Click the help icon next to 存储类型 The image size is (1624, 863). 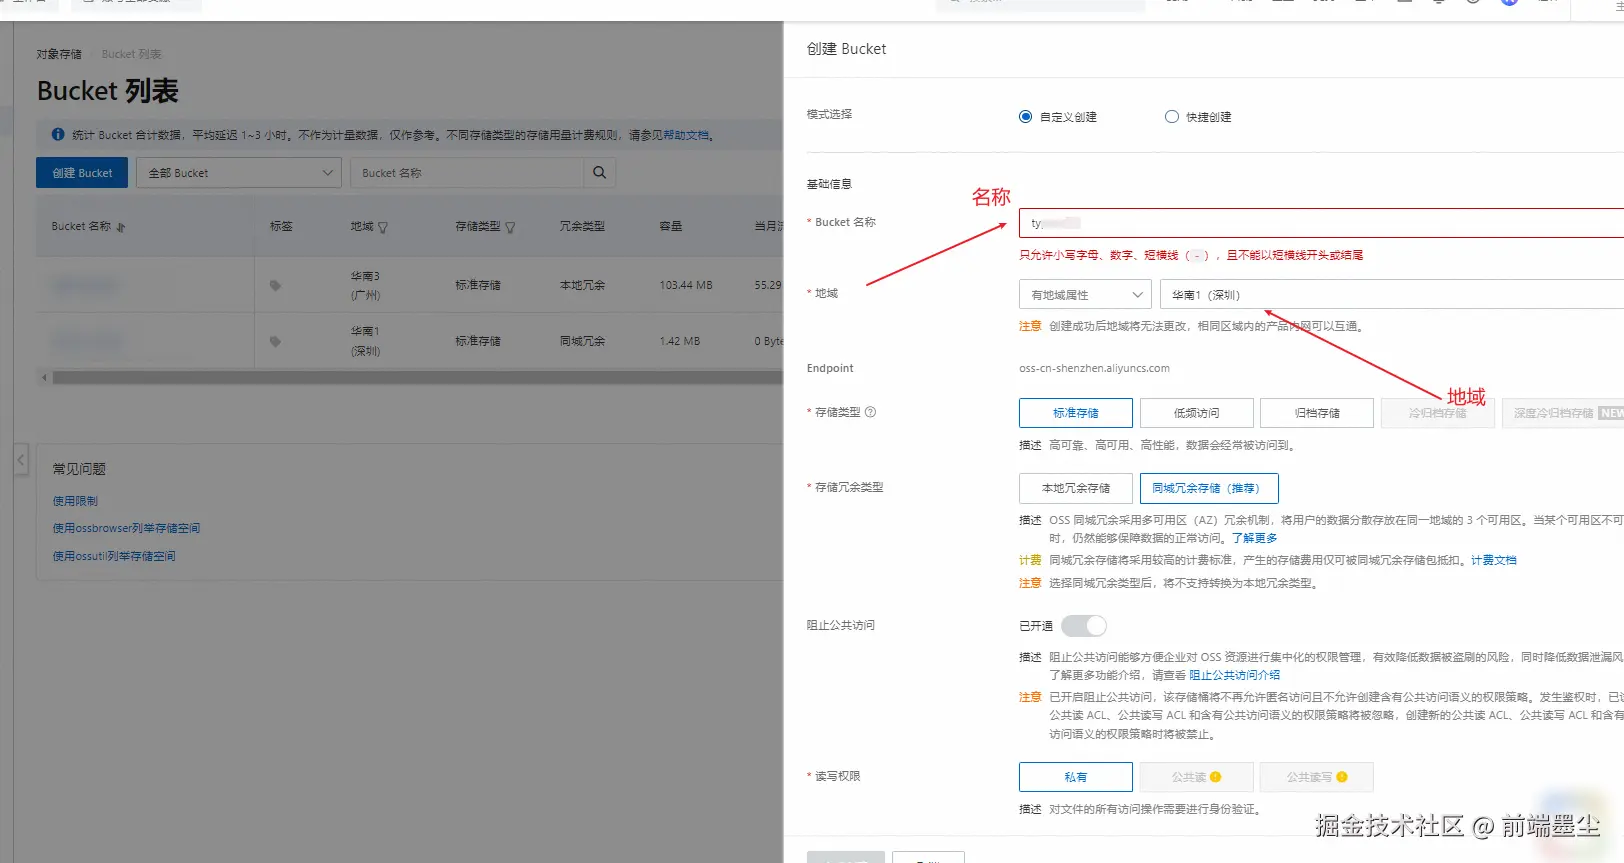(870, 412)
